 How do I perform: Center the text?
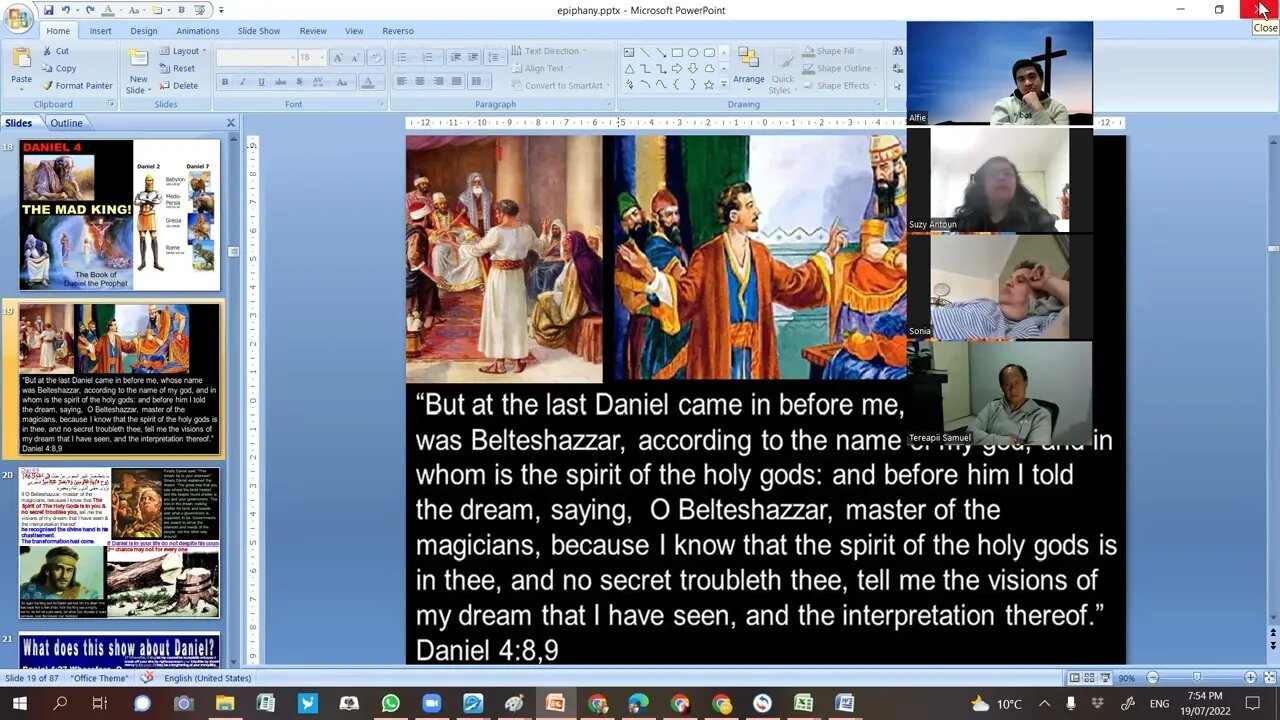click(x=420, y=82)
